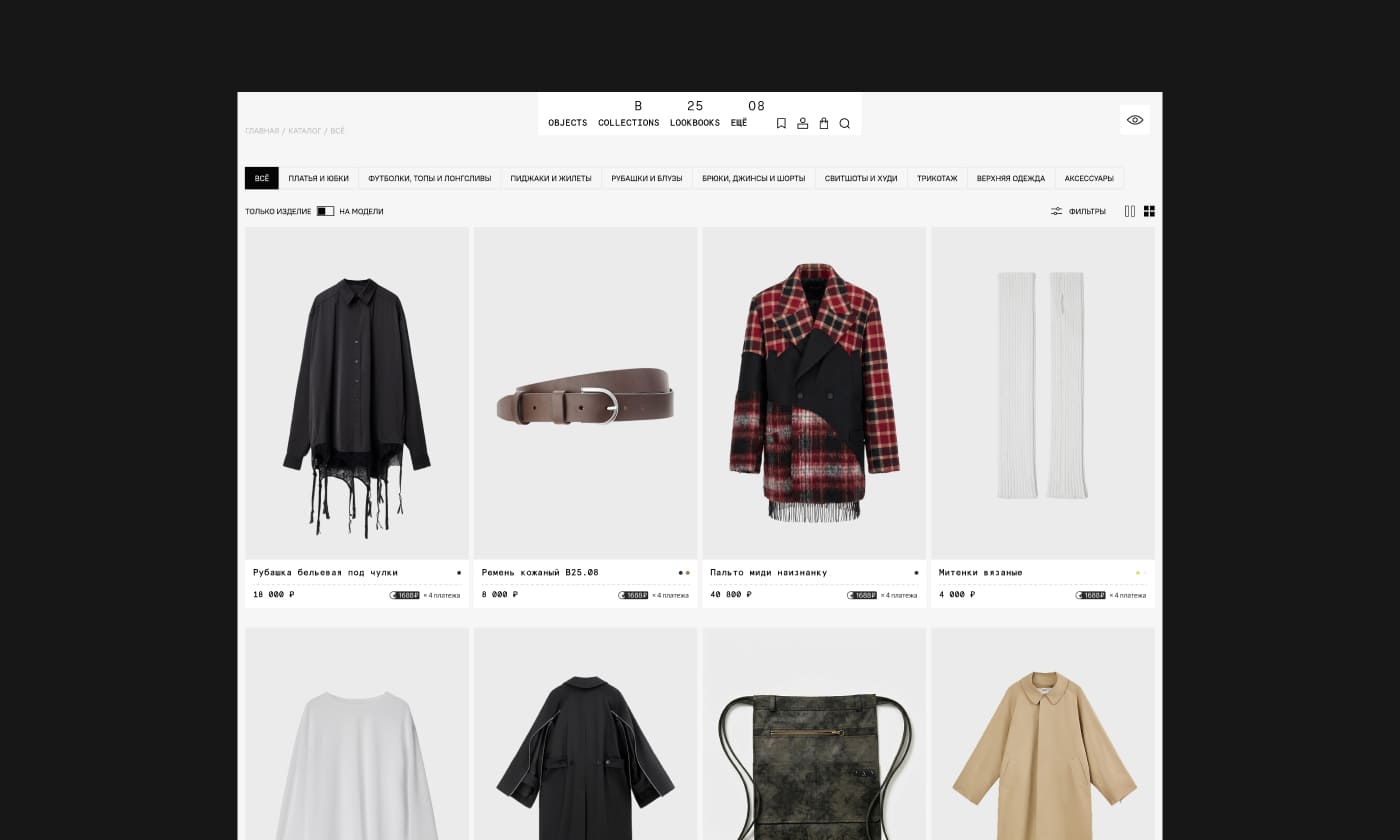Open product title Ремень кожаный B25.08
Image resolution: width=1400 pixels, height=840 pixels.
[540, 573]
